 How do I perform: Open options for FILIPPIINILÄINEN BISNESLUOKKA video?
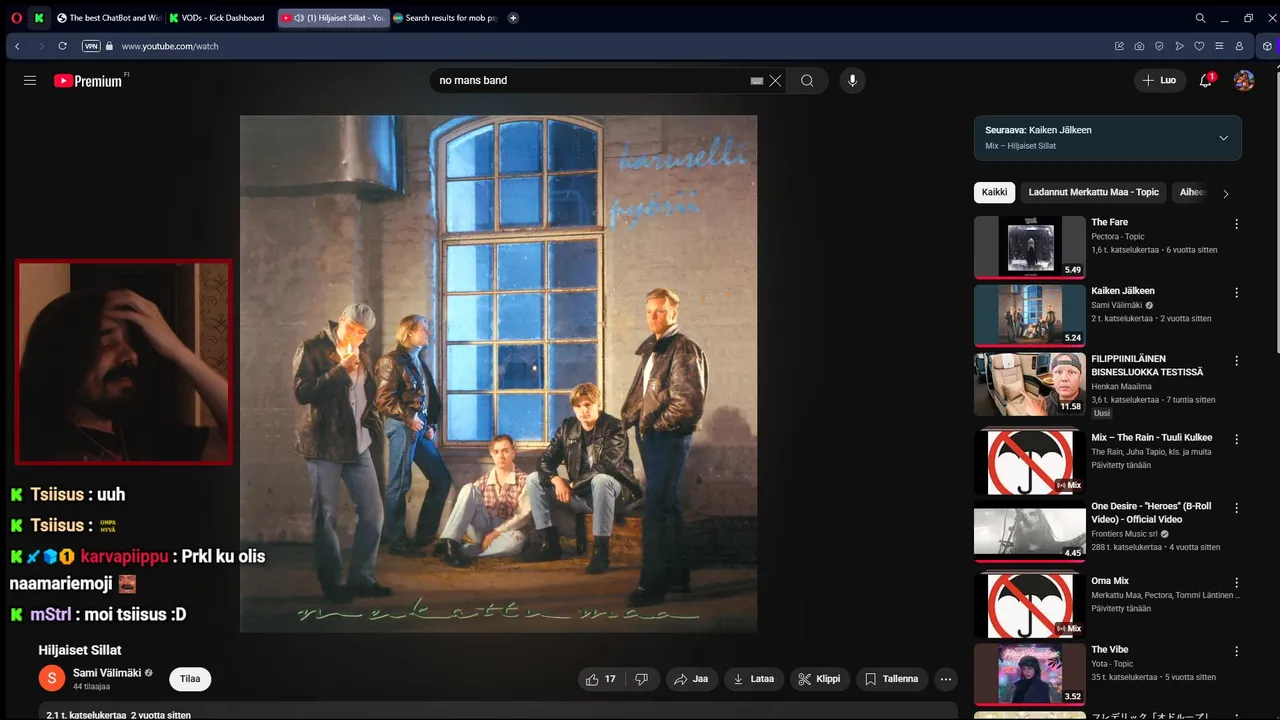[x=1236, y=360]
